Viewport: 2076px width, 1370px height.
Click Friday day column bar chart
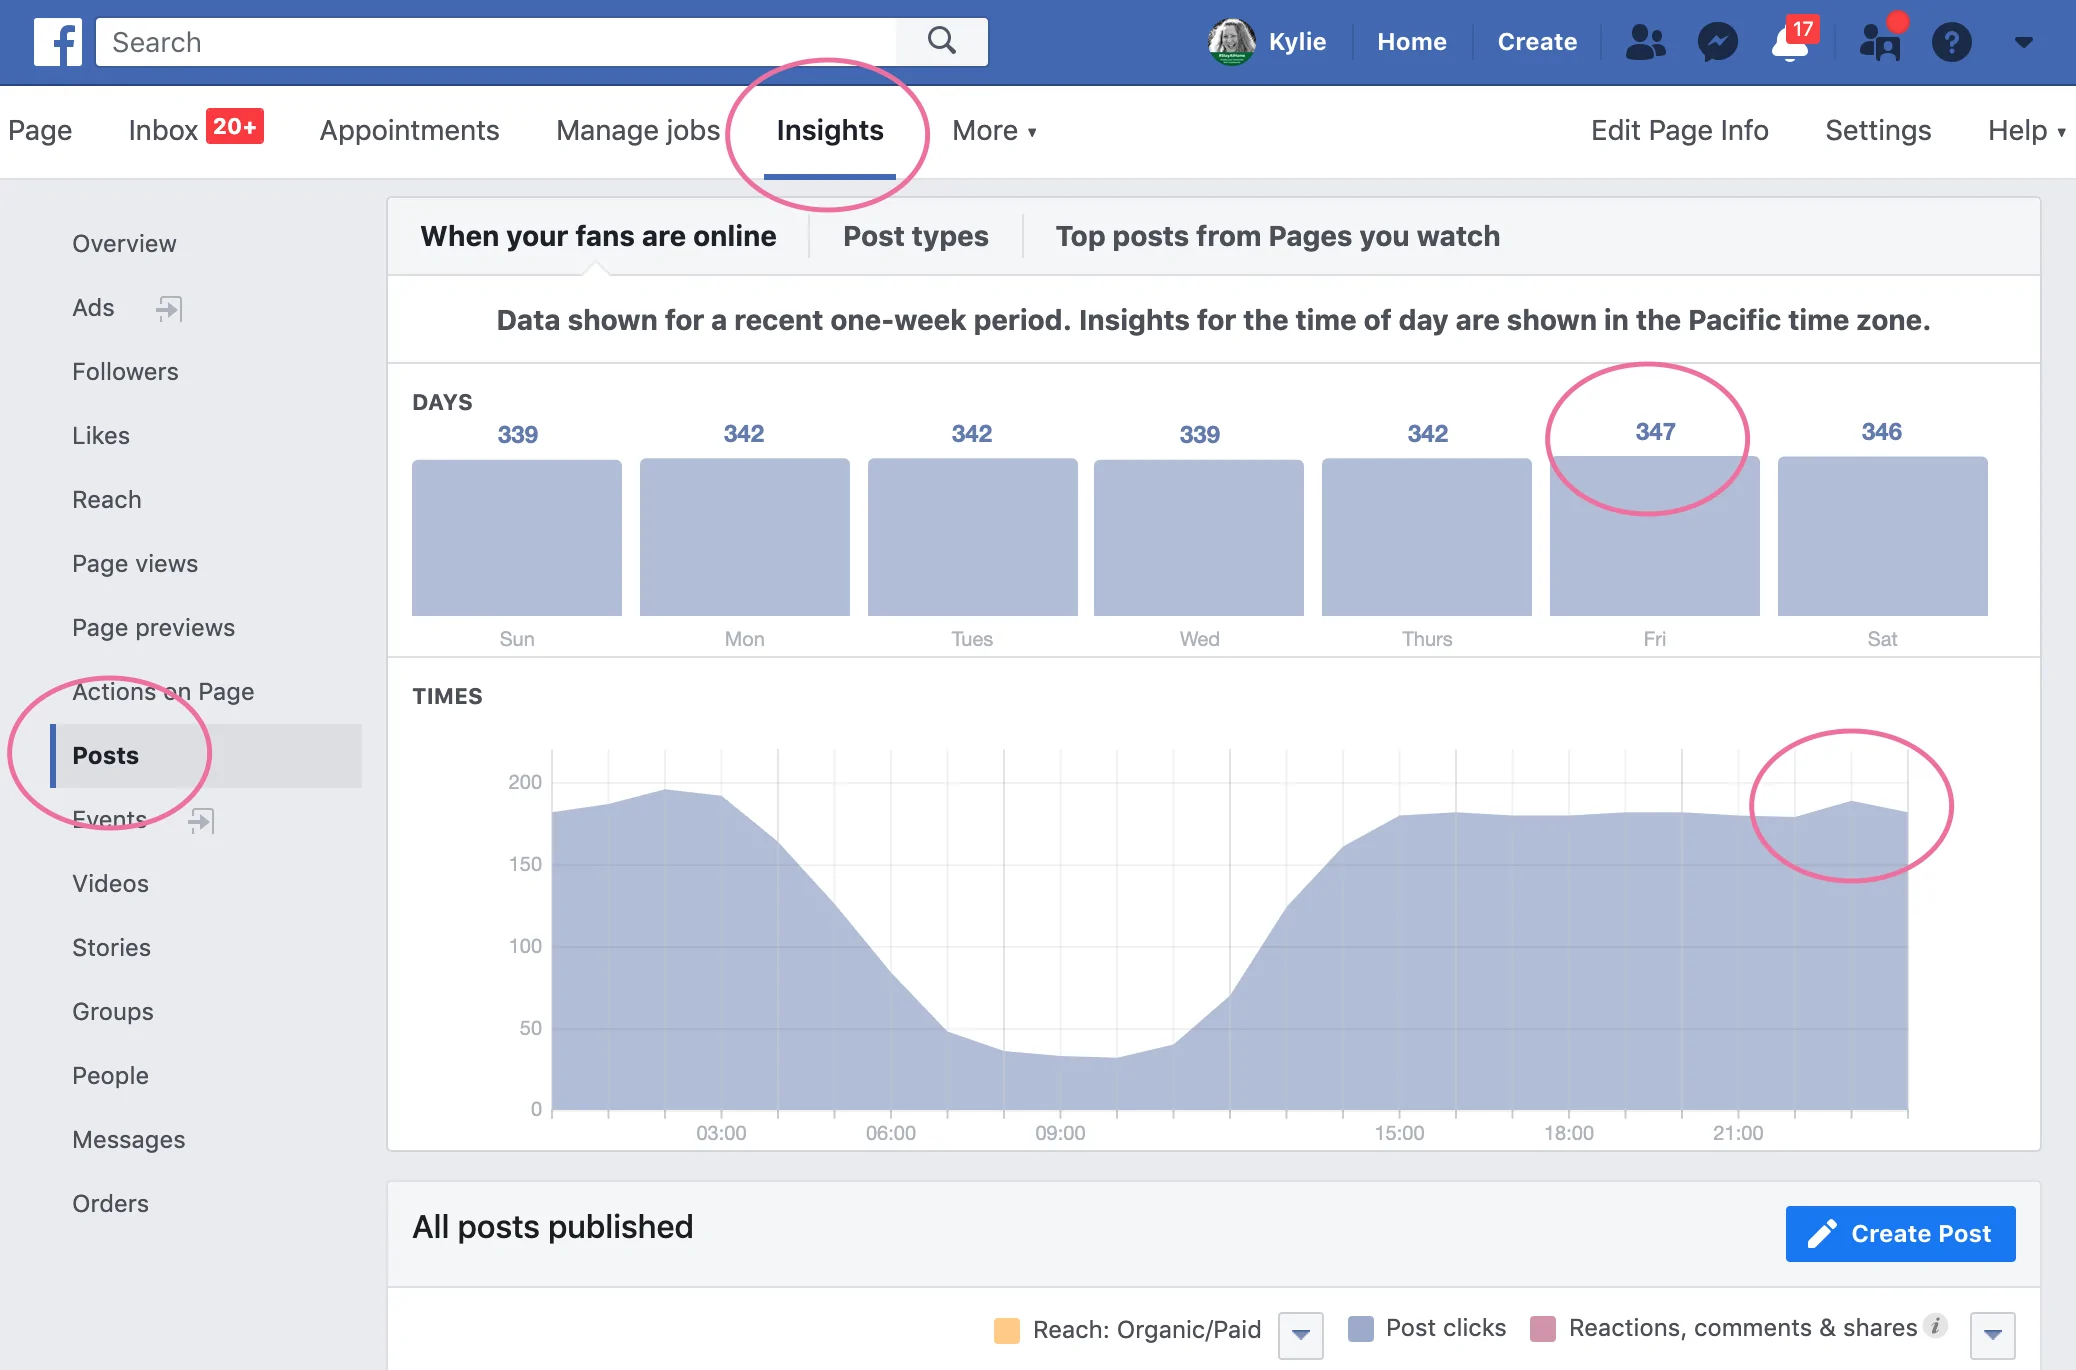1654,535
